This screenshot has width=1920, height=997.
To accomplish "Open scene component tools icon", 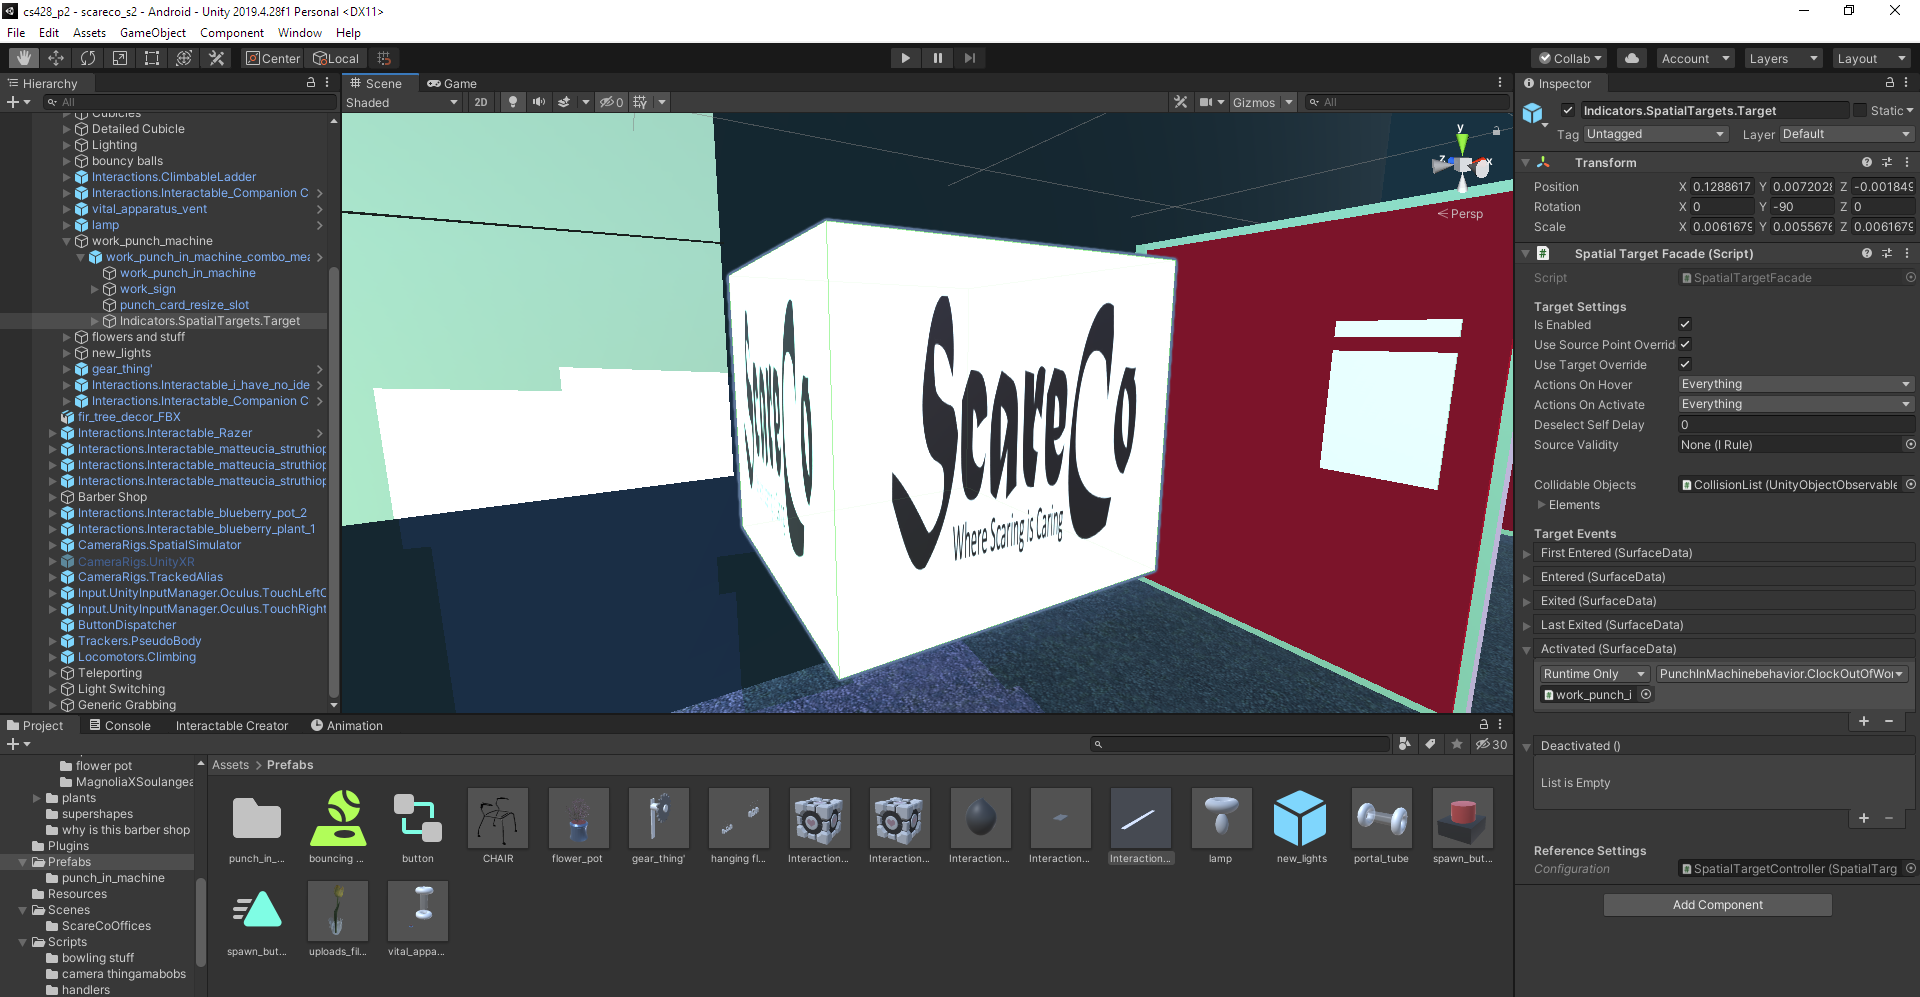I will tap(1180, 102).
